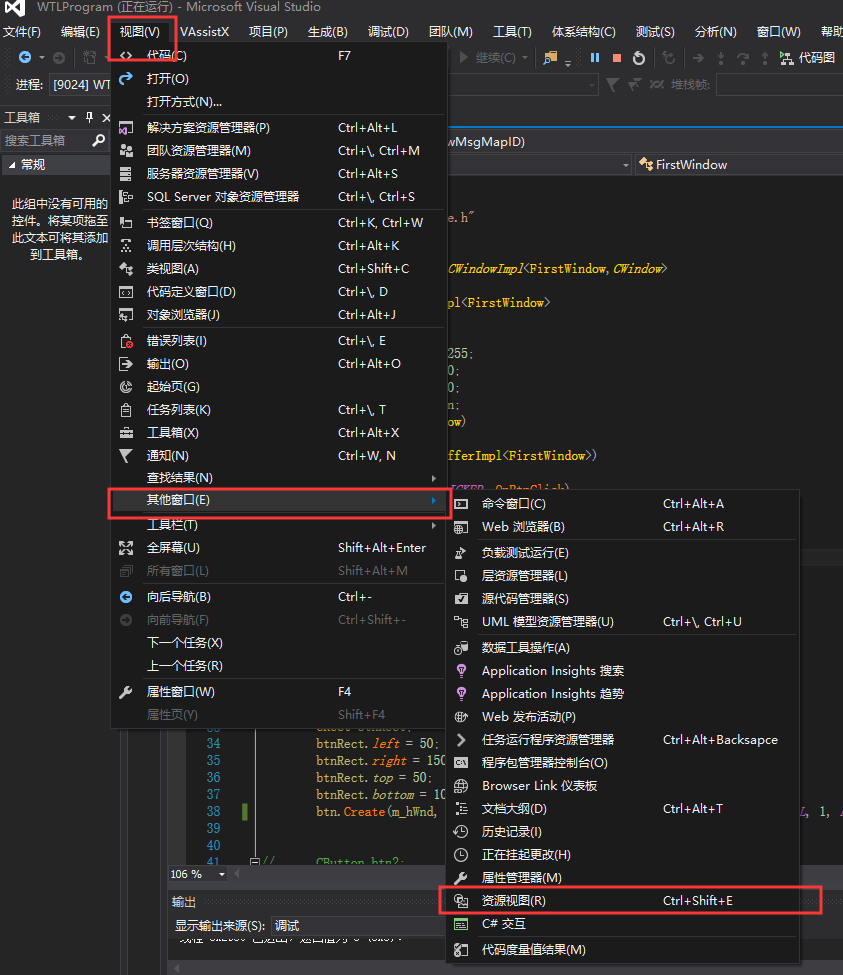Image resolution: width=843 pixels, height=975 pixels.
Task: Expand the 其他窗口(E) submenu arrow
Action: coord(437,502)
